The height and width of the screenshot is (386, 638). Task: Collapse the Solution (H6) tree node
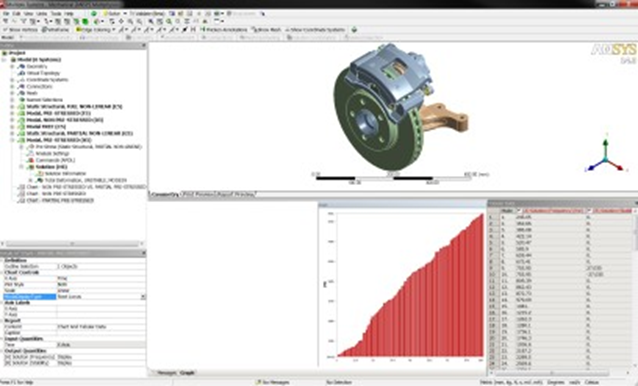pos(22,167)
